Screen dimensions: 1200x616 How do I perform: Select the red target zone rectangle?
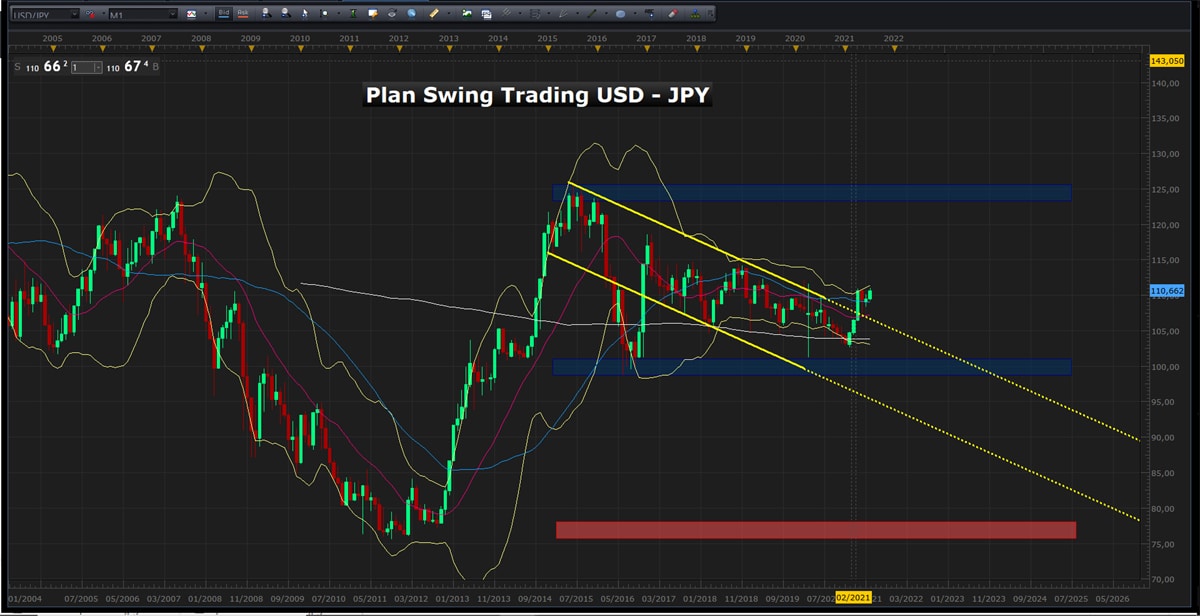[816, 530]
